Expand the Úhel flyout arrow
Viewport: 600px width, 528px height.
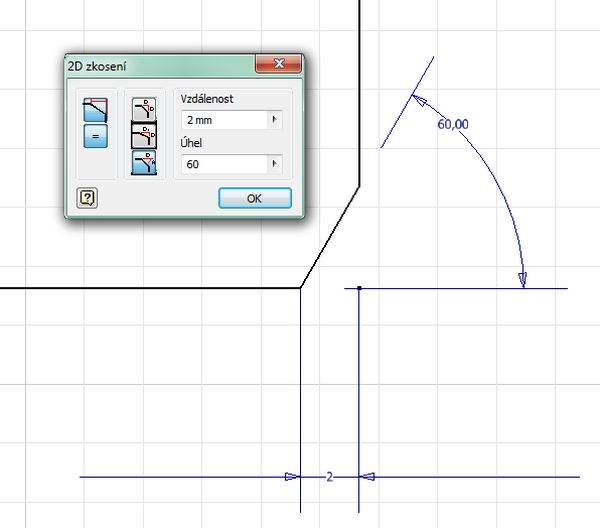tap(274, 162)
